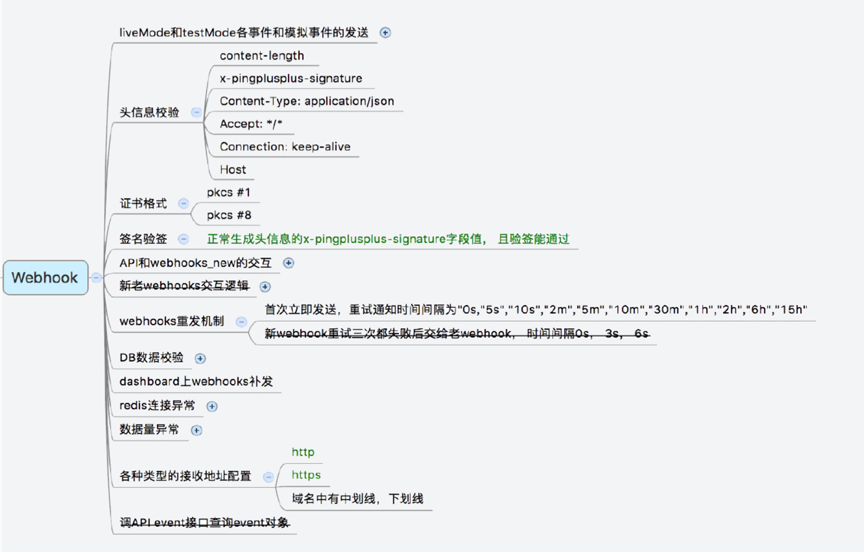This screenshot has height=552, width=864.
Task: Select the struck-through 新老webhooks交互逻辑 topic
Action: point(184,285)
